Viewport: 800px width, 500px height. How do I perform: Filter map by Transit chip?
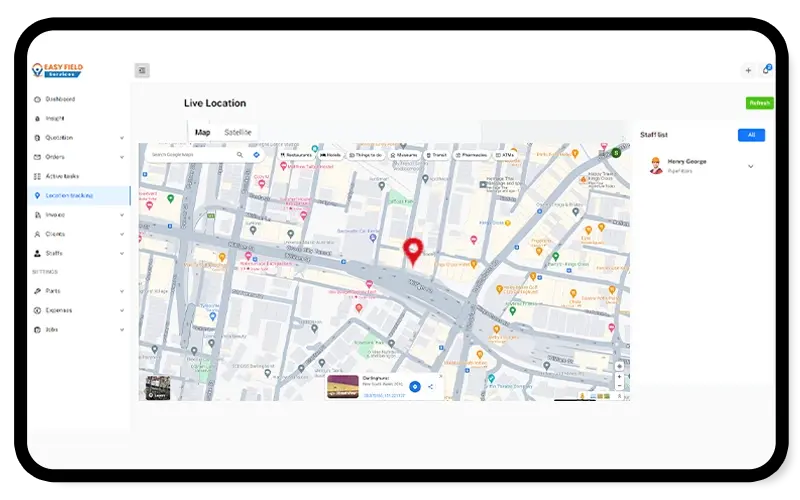point(437,155)
